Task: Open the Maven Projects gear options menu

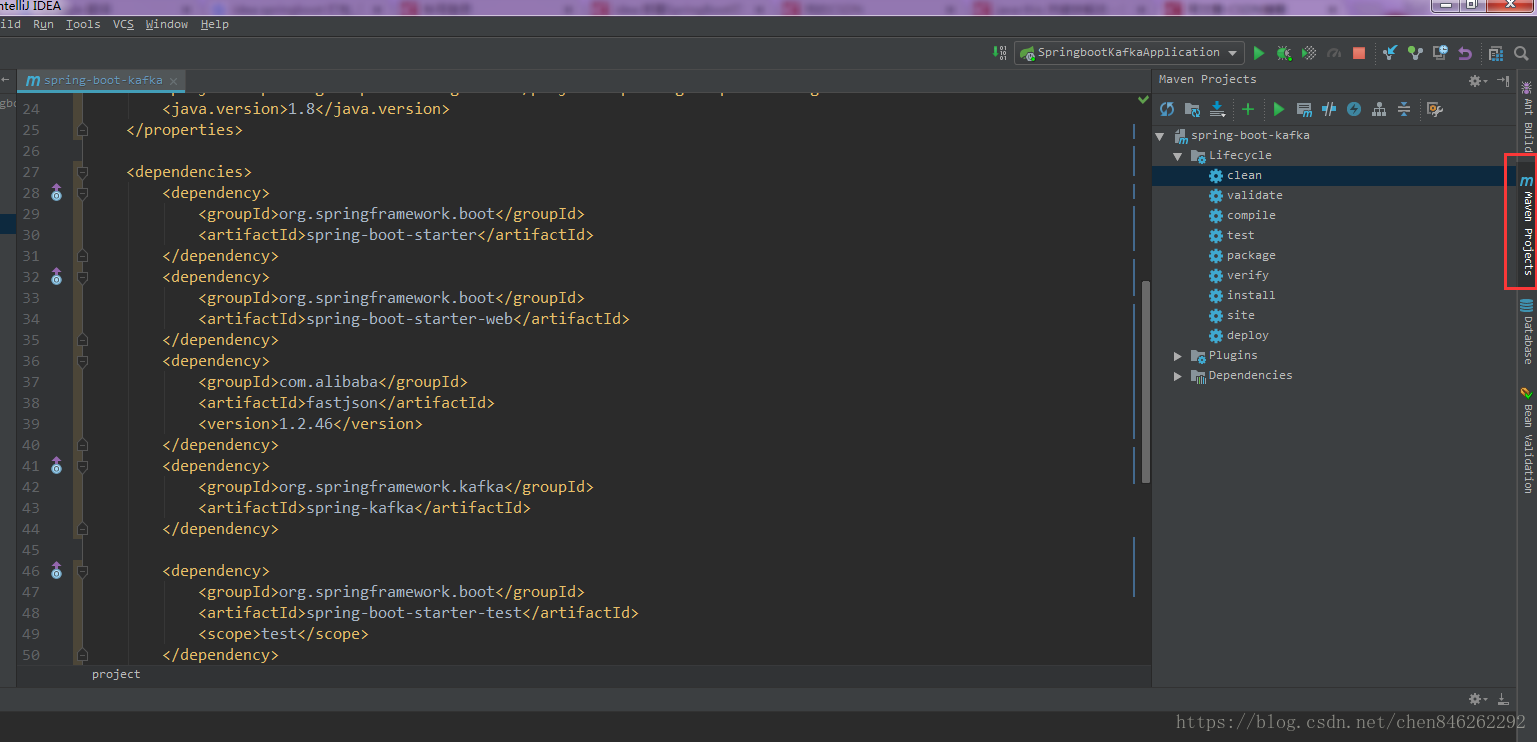Action: coord(1477,81)
